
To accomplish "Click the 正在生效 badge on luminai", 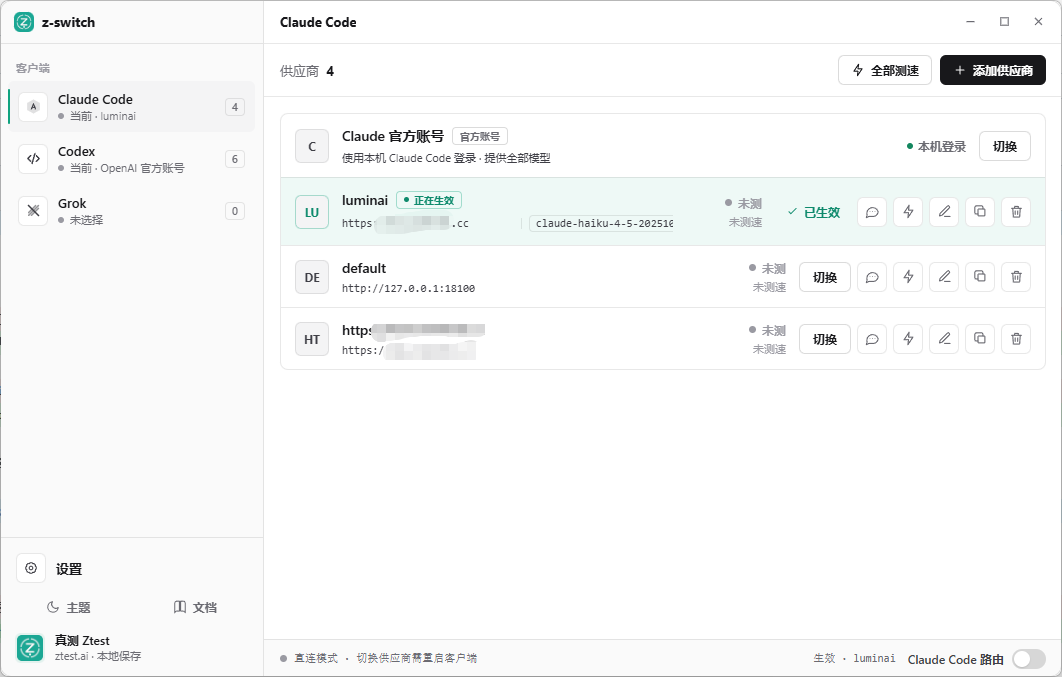I will click(429, 200).
